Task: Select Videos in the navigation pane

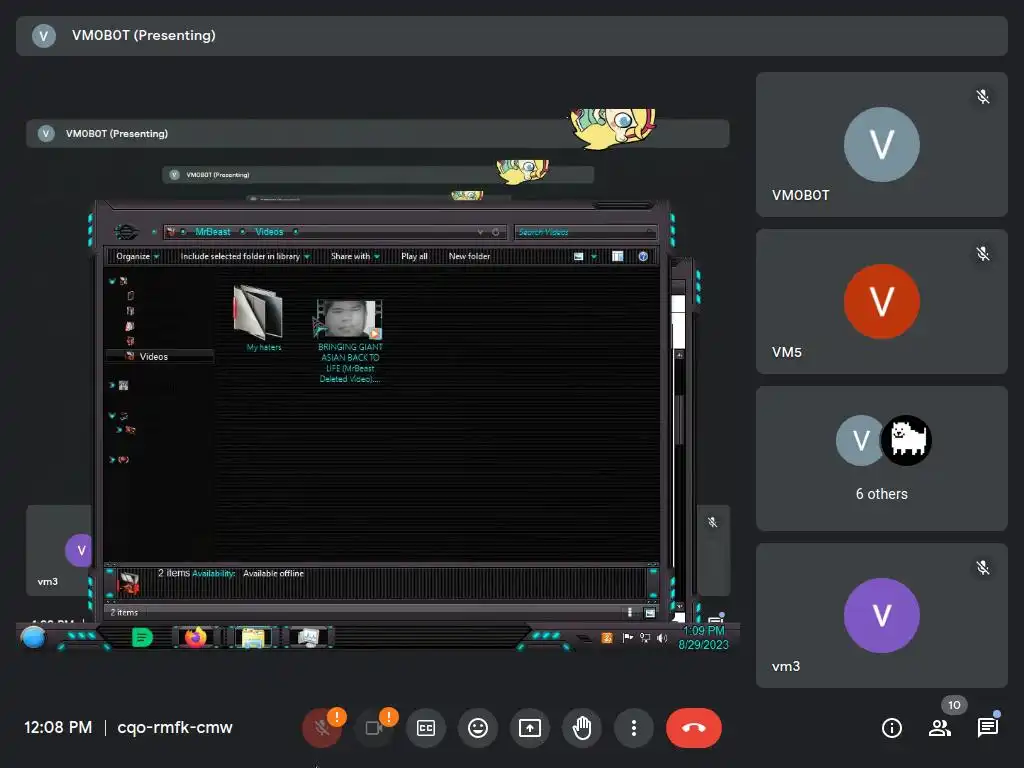Action: coord(159,357)
